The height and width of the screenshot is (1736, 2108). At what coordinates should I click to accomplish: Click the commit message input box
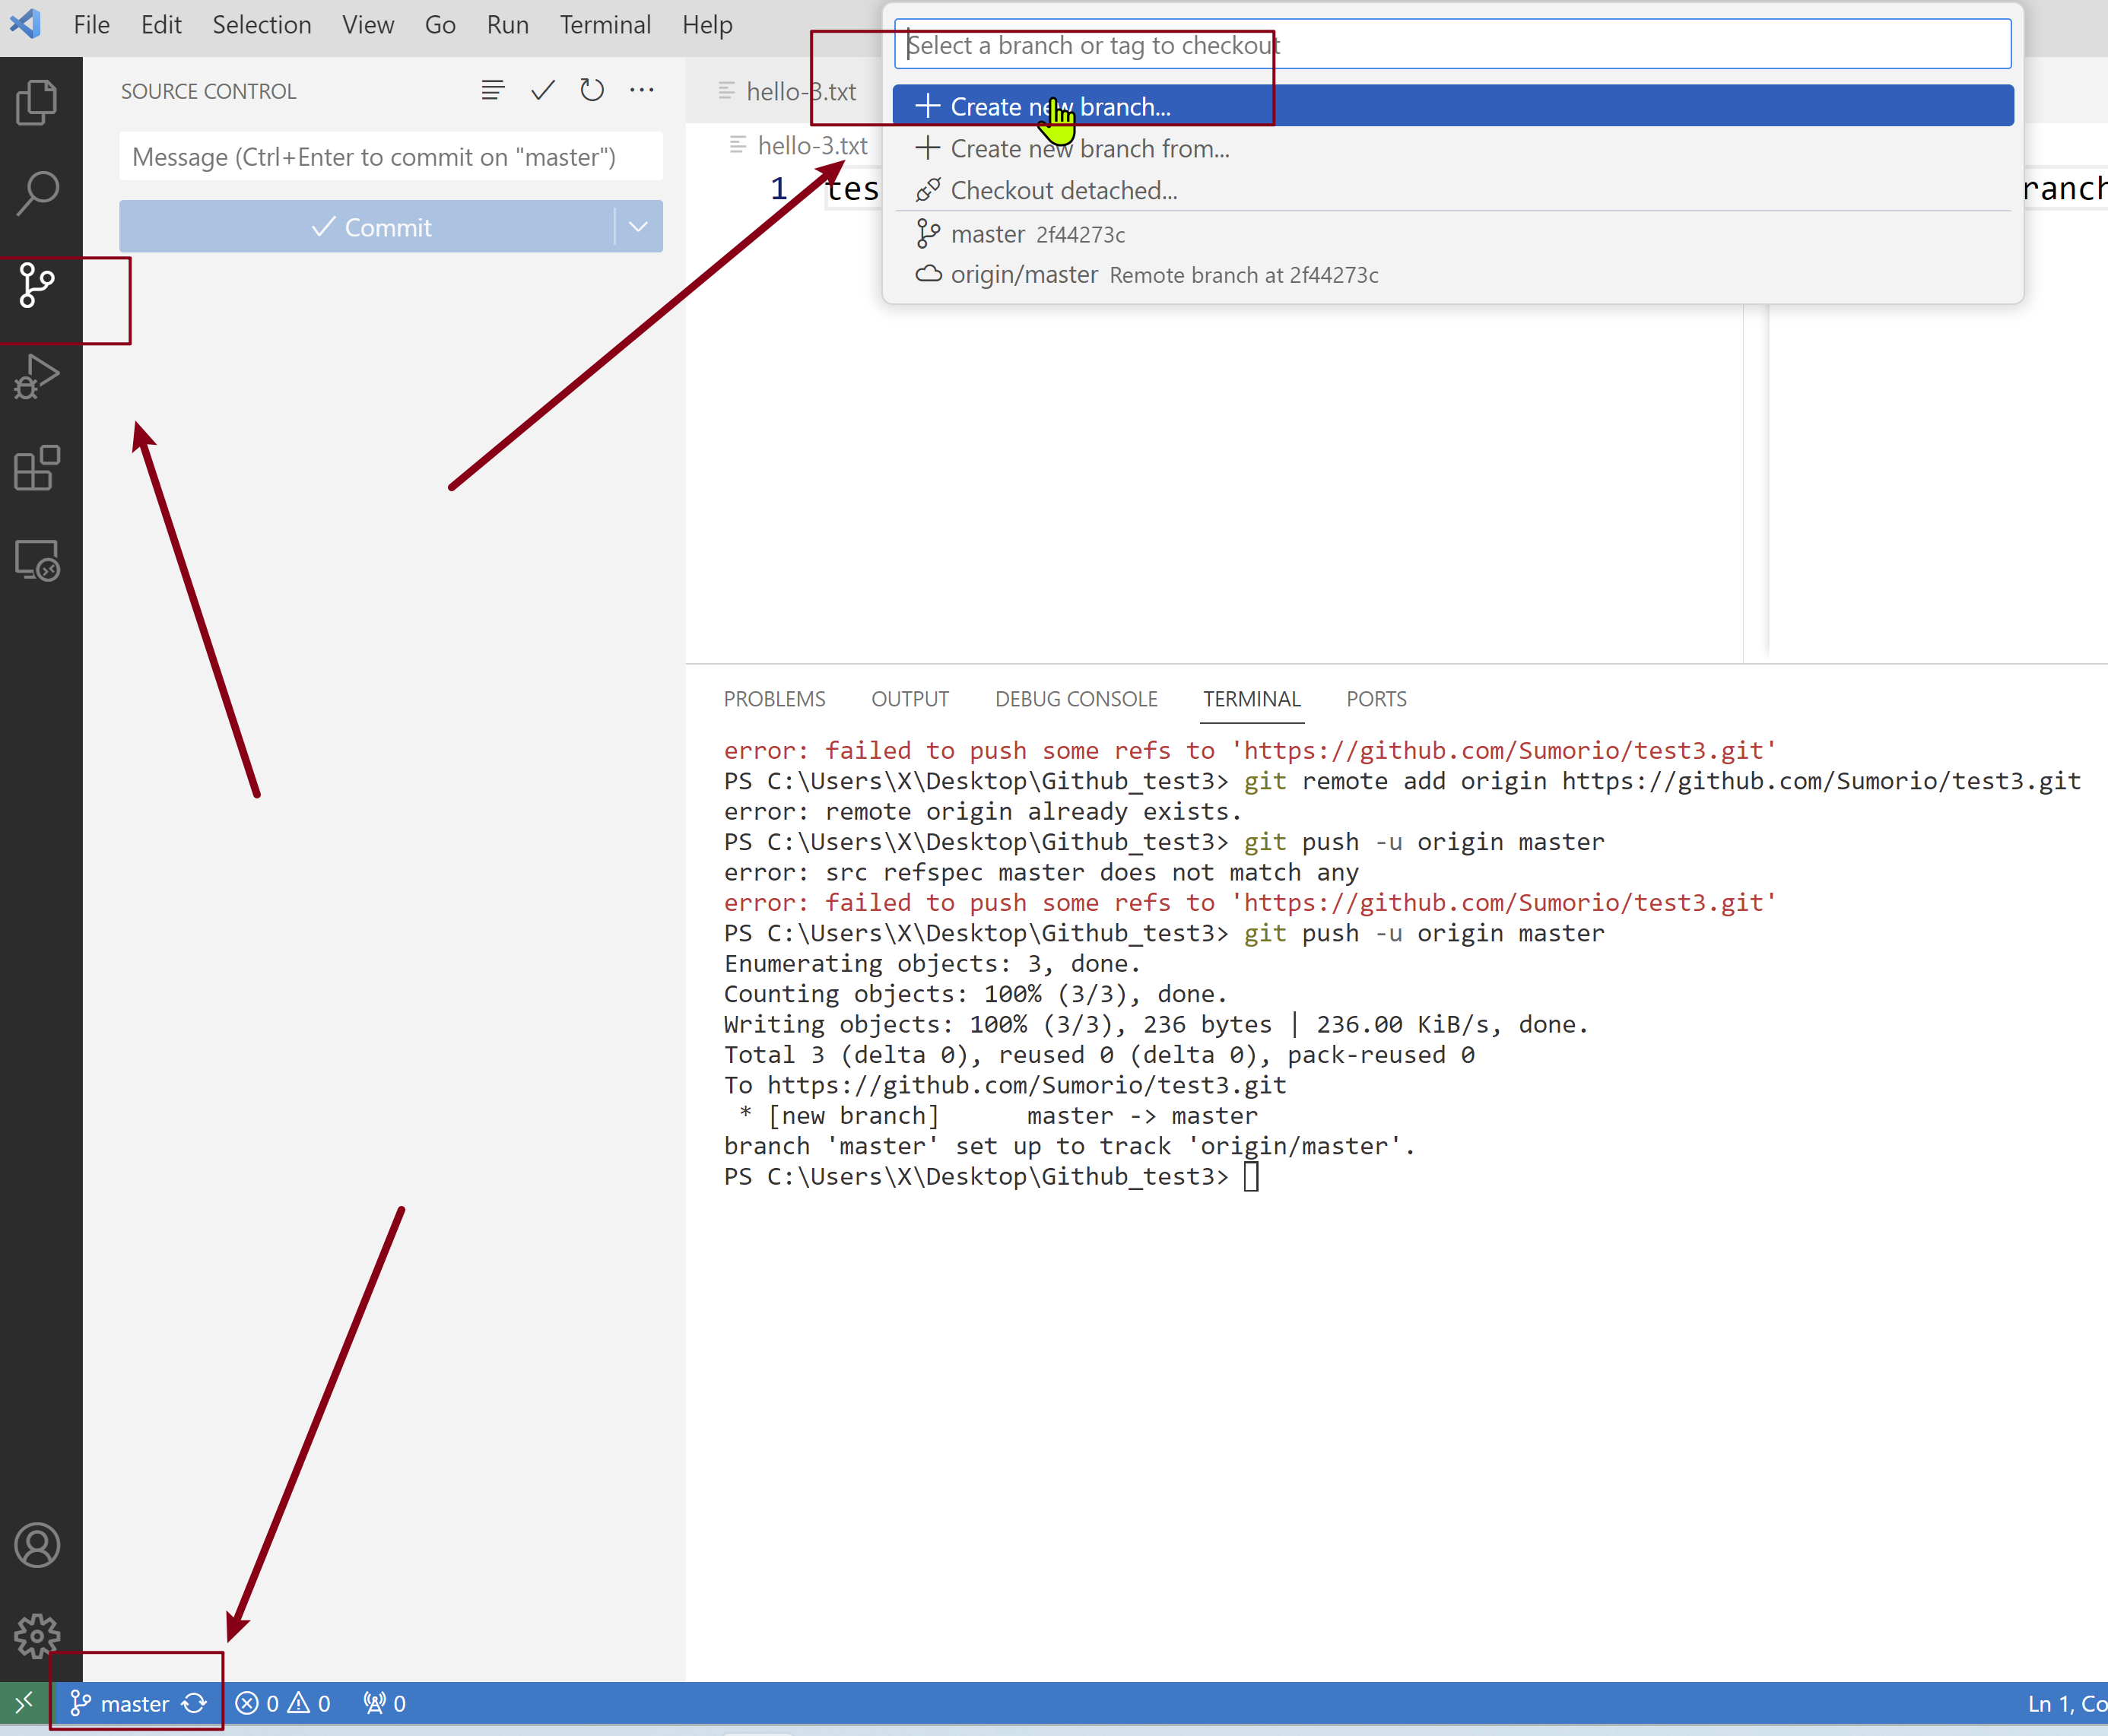click(x=390, y=157)
